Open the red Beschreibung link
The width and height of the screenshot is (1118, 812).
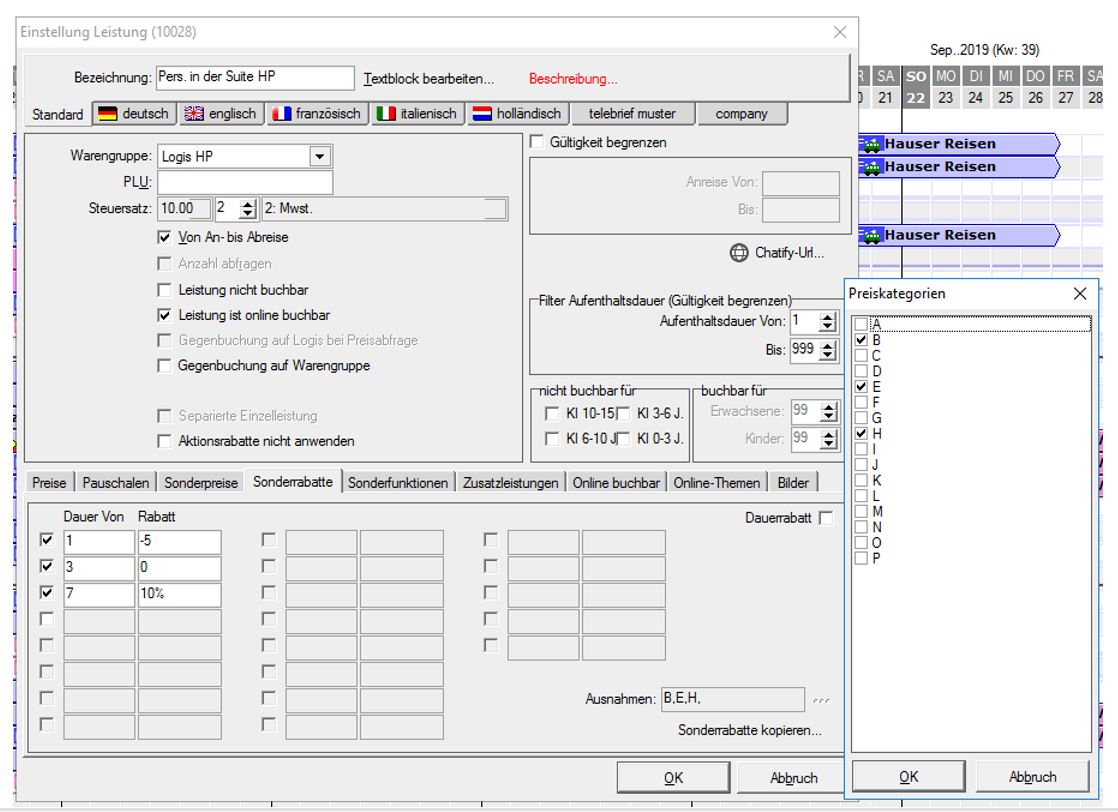(x=573, y=79)
